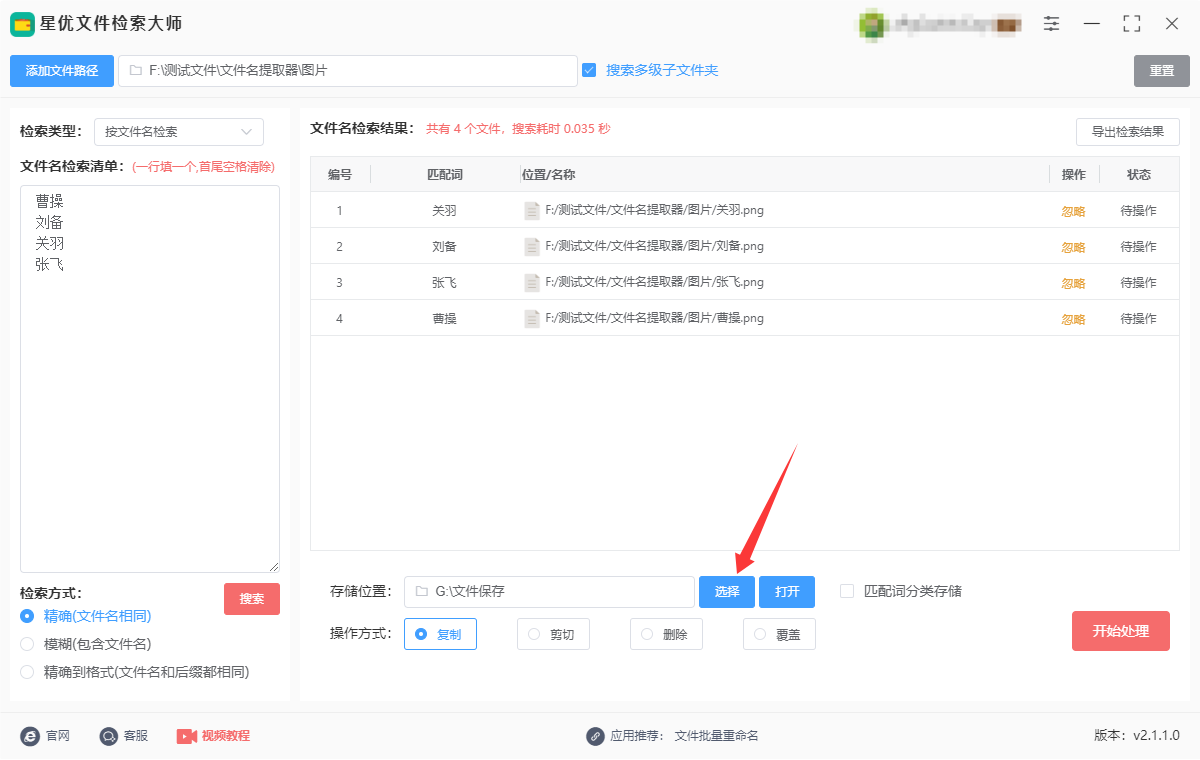Click the 刘备 line in search list
The height and width of the screenshot is (760, 1200).
pyautogui.click(x=49, y=222)
